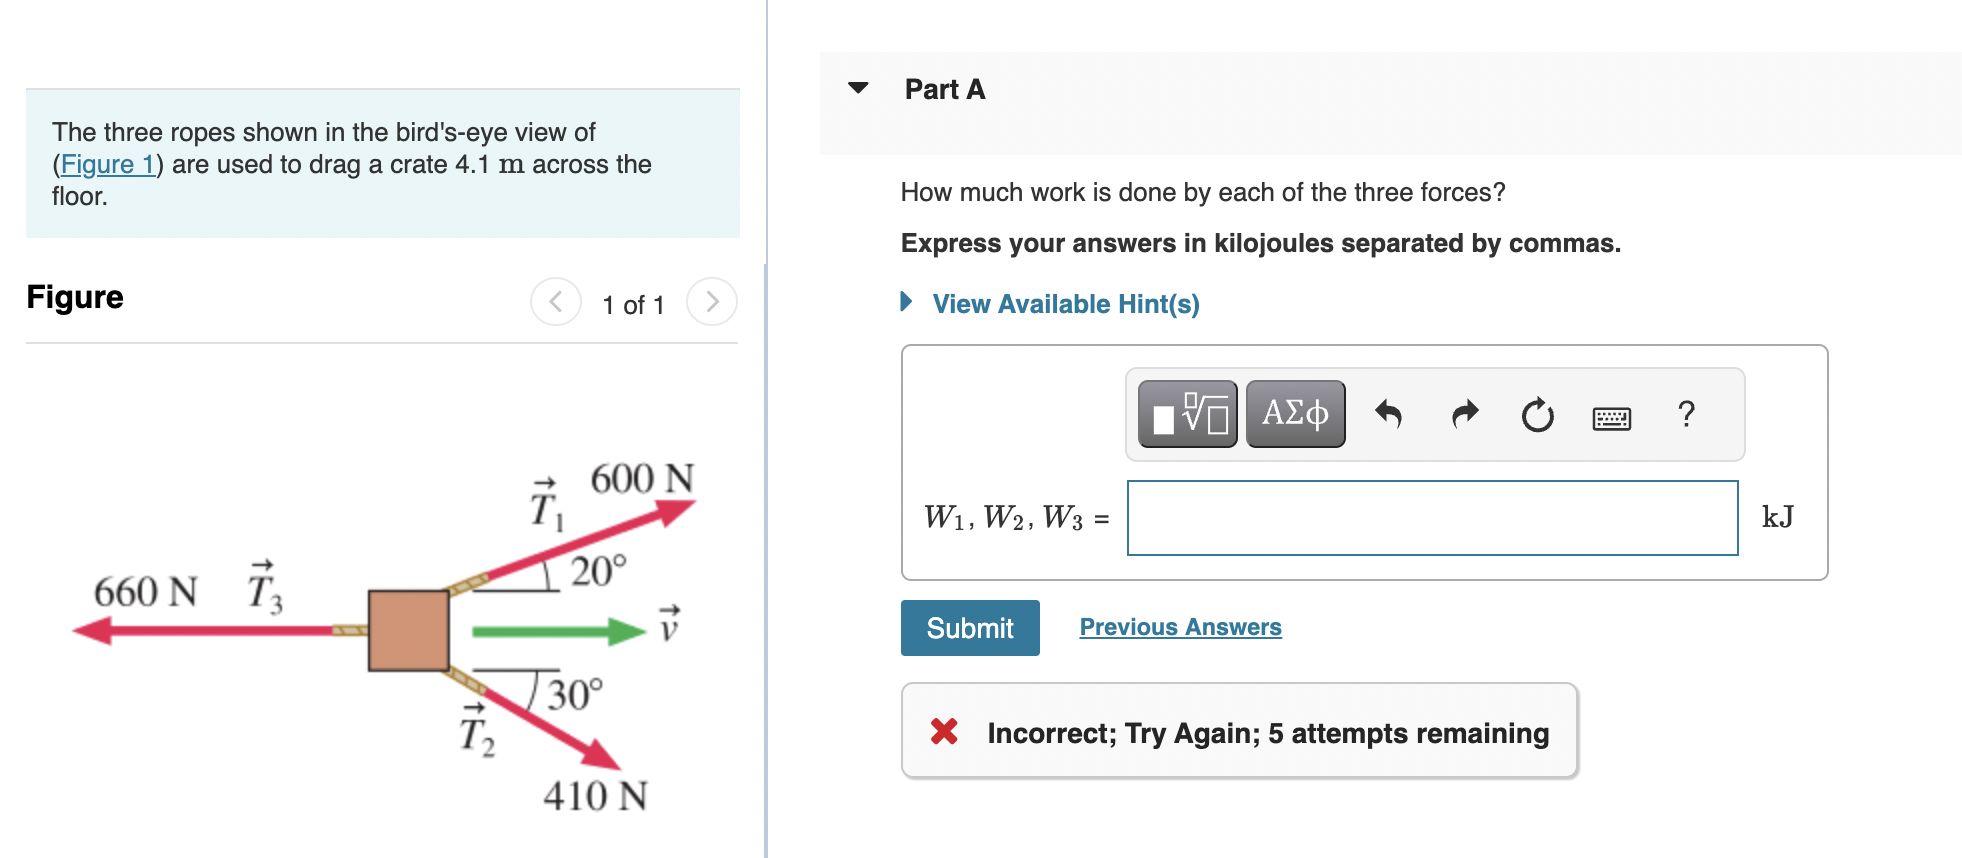Redo the equation entry
Image resolution: width=1962 pixels, height=858 pixels.
pos(1463,413)
